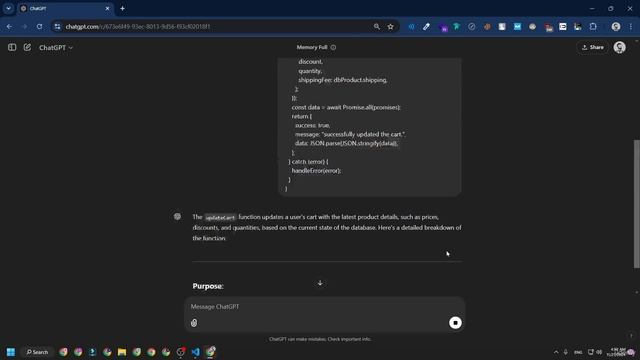Click the Share button

pyautogui.click(x=593, y=47)
